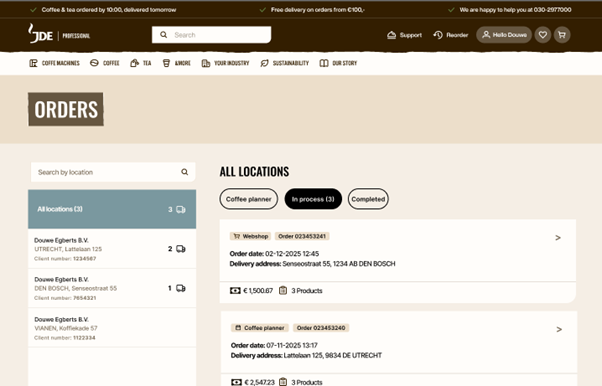Open the shopping cart icon

562,35
